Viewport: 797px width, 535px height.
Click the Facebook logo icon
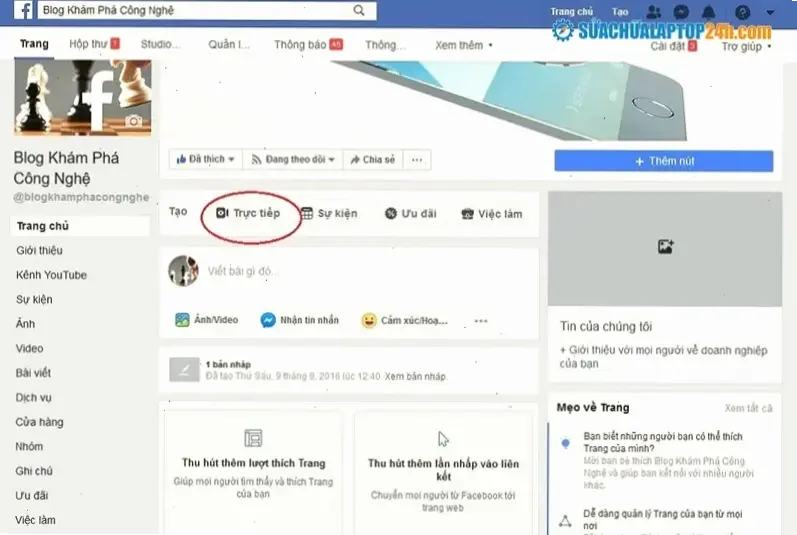click(23, 10)
